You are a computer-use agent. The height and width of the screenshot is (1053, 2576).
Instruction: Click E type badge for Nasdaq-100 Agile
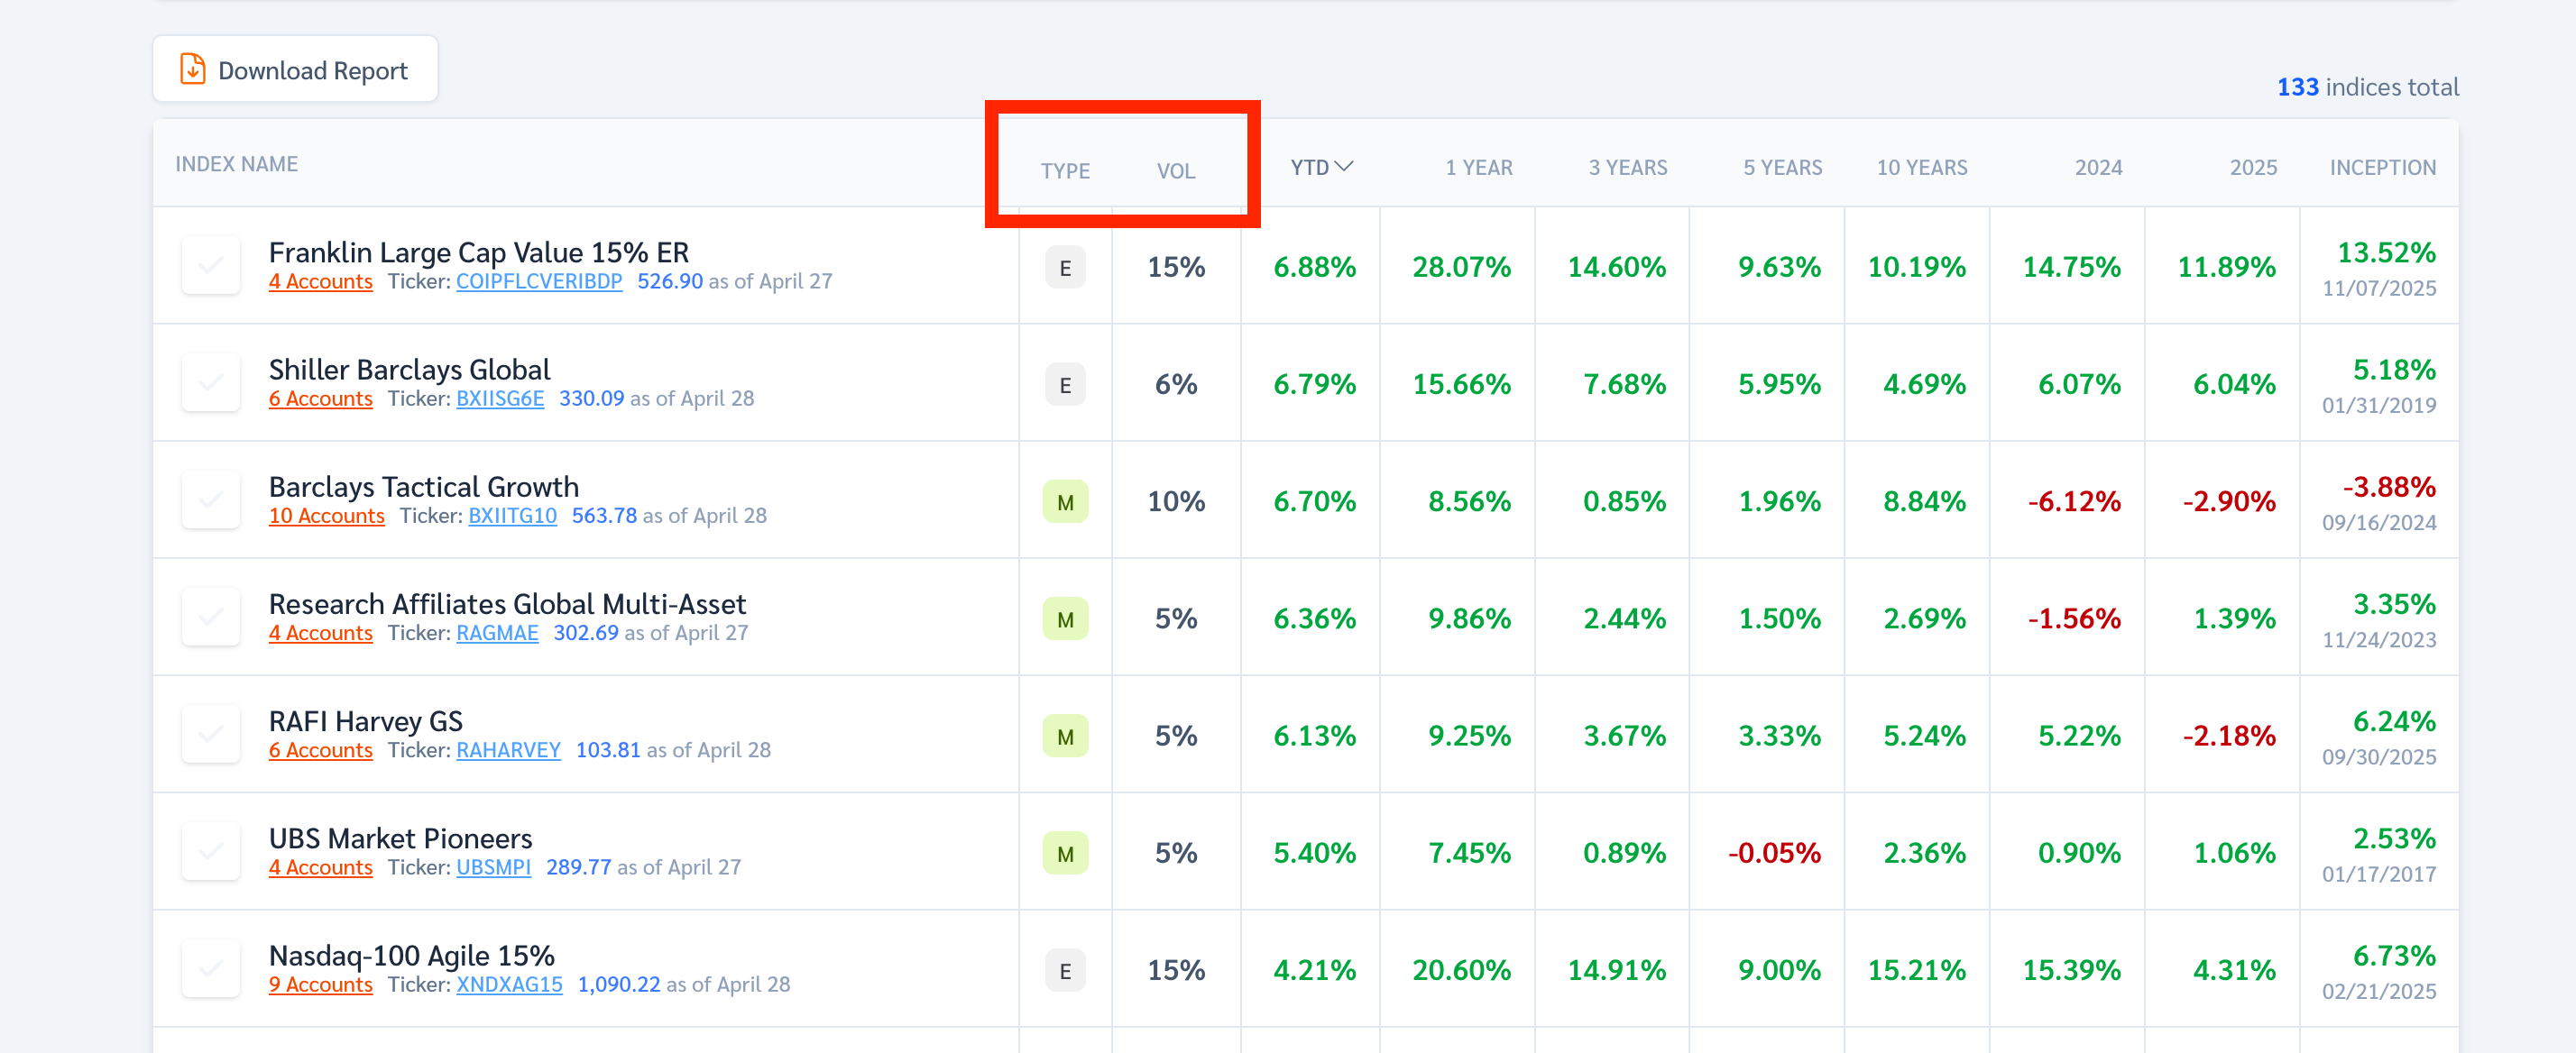coord(1065,969)
